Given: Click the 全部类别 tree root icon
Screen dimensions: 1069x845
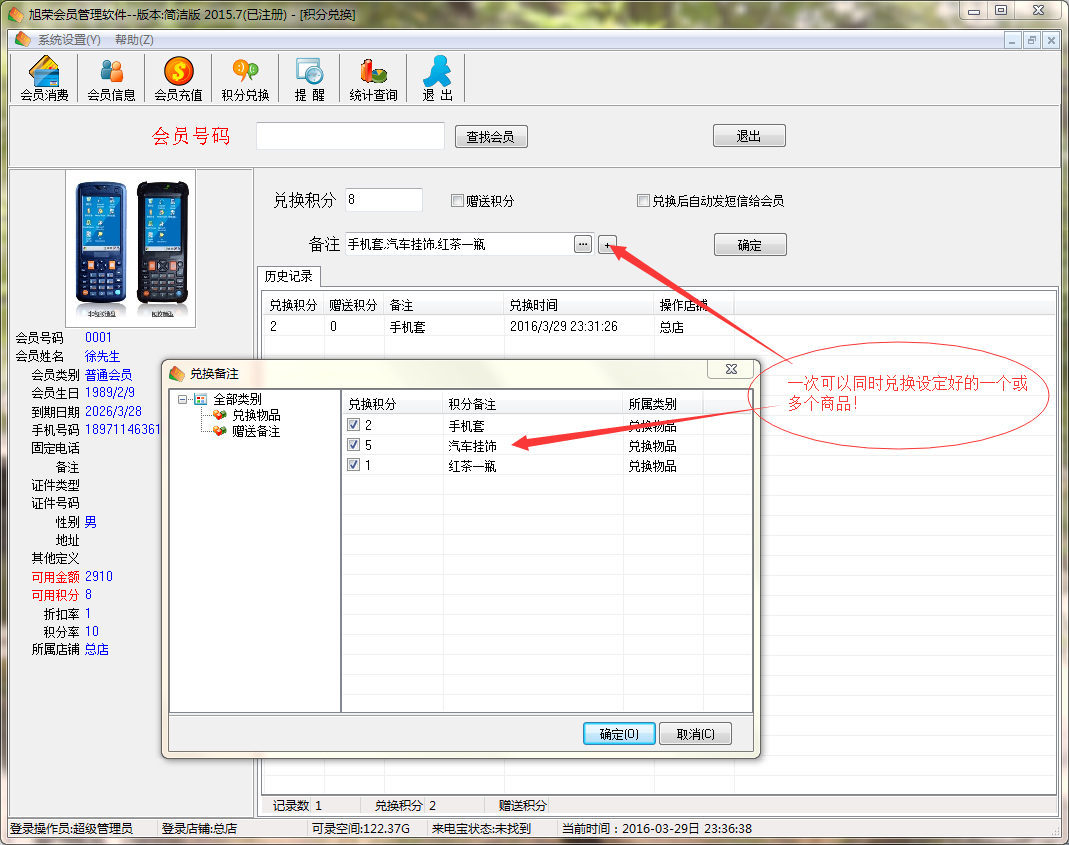Looking at the screenshot, I should click(x=200, y=399).
